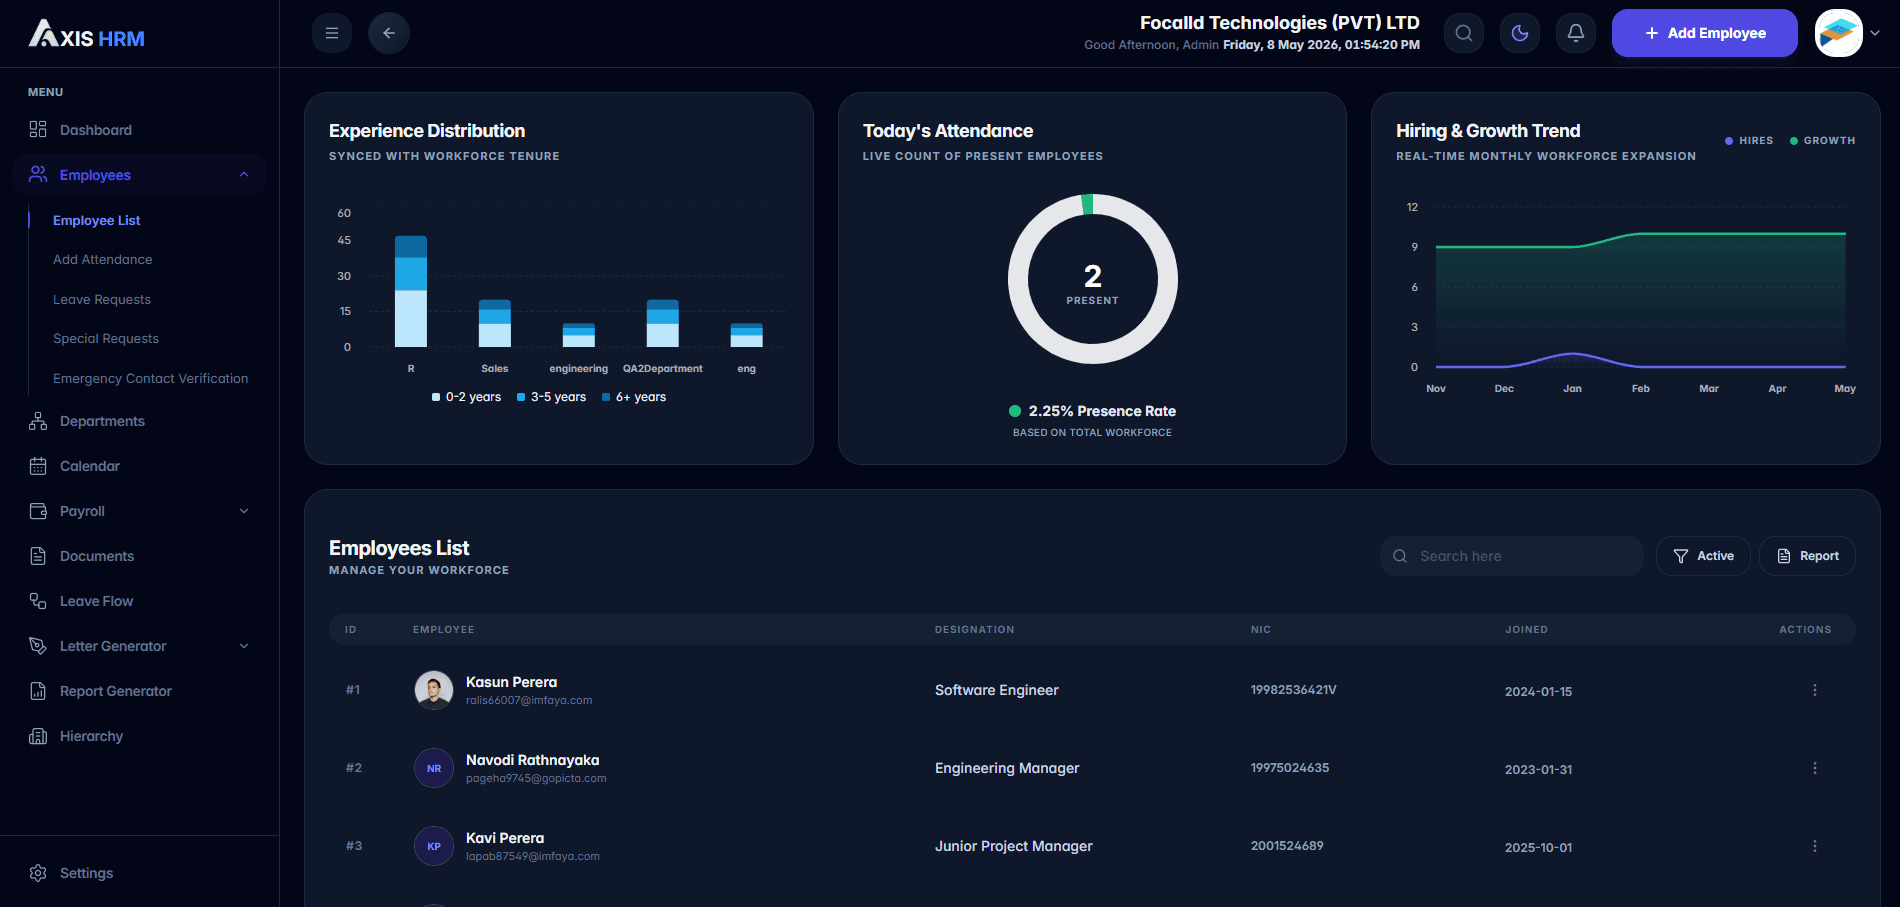Click the KP avatar initials

point(434,846)
